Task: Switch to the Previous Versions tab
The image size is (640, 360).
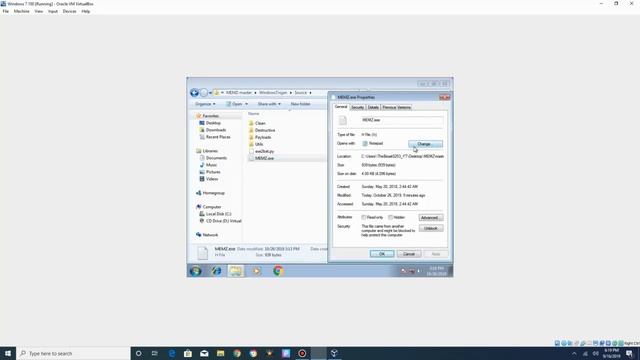Action: (397, 107)
